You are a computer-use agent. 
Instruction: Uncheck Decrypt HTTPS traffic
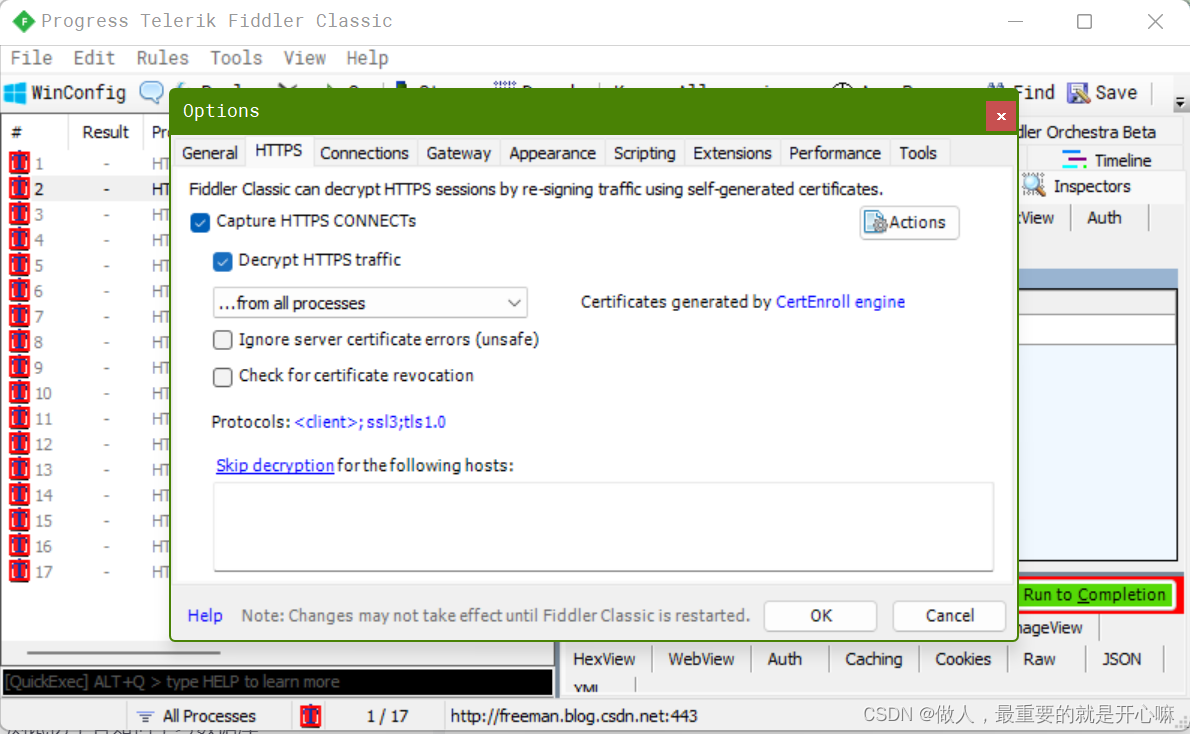pos(222,261)
